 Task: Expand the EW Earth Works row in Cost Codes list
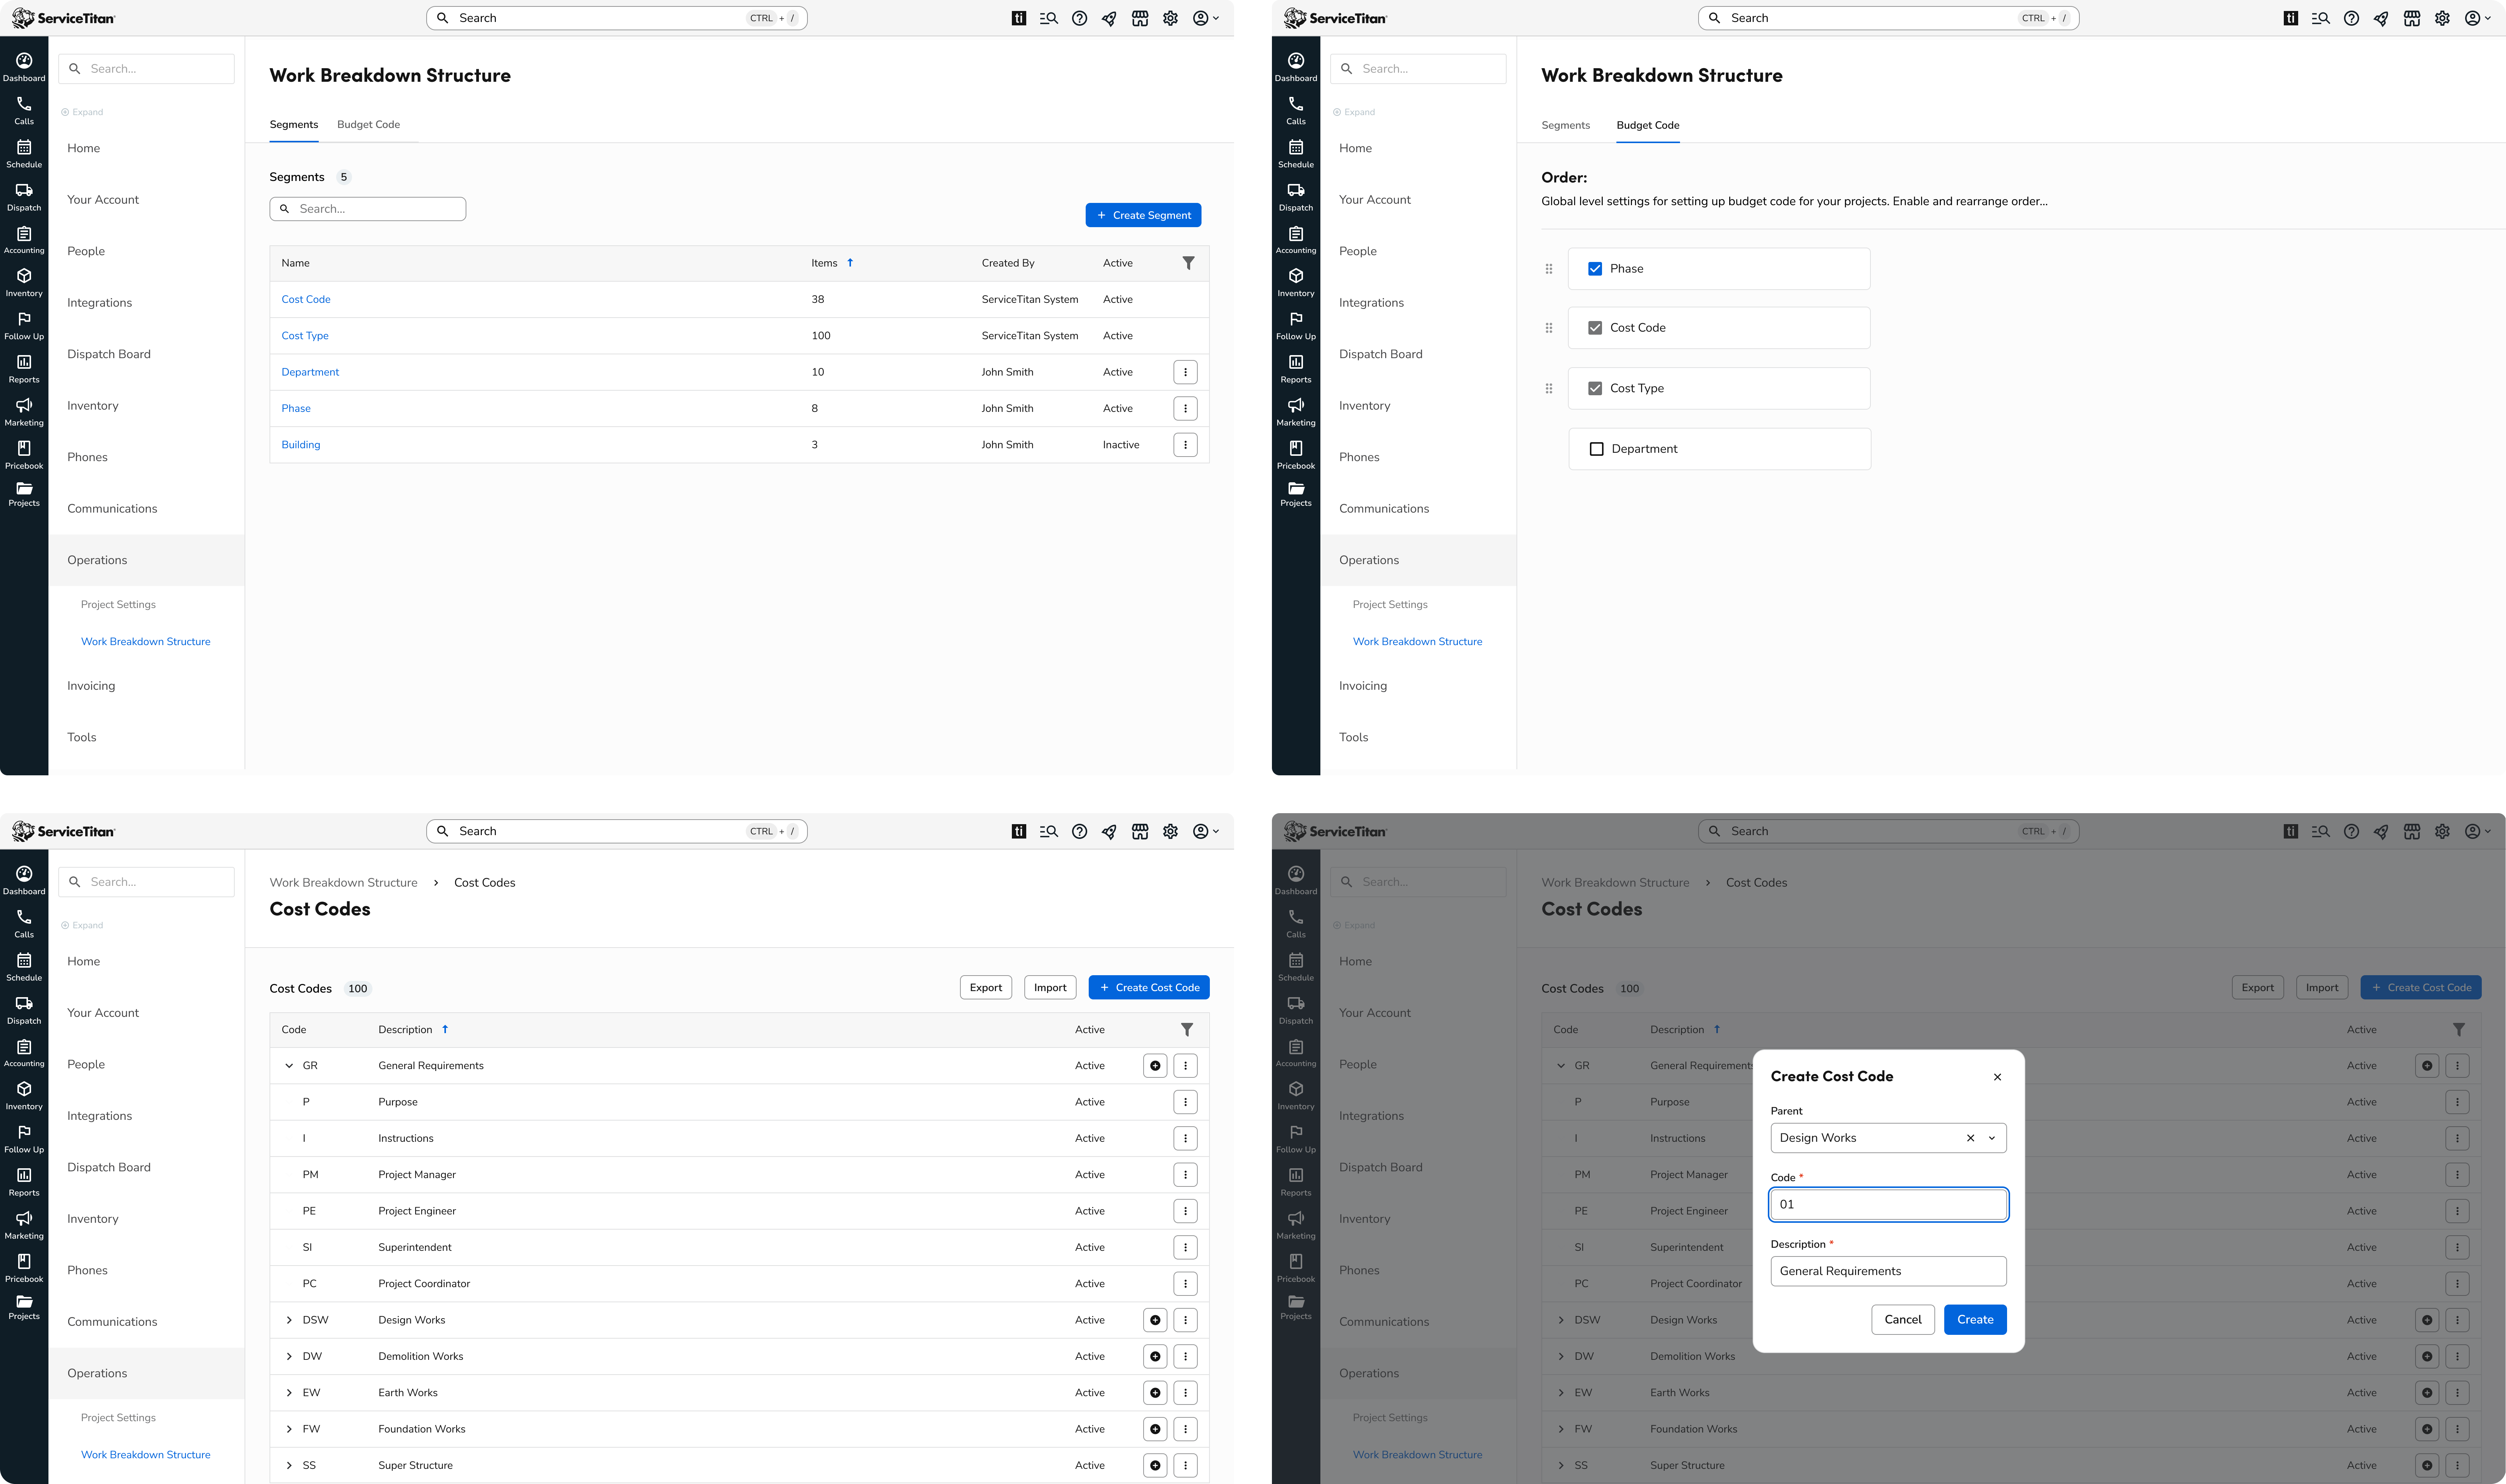tap(289, 1393)
